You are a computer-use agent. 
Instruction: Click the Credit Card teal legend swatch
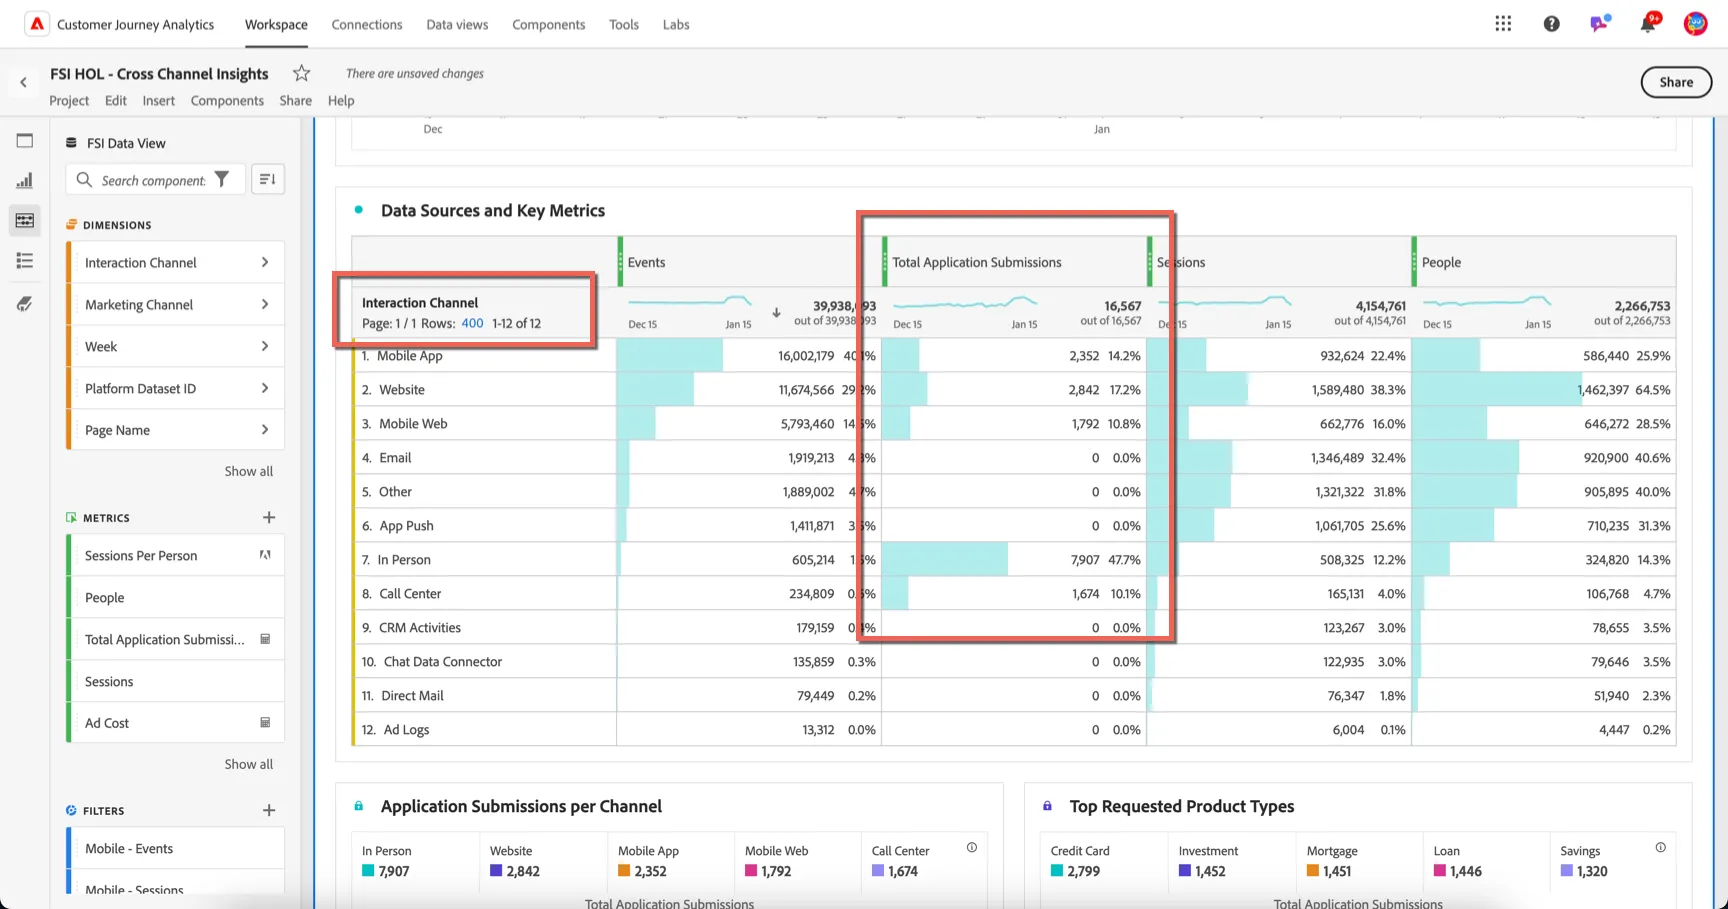click(x=1057, y=871)
